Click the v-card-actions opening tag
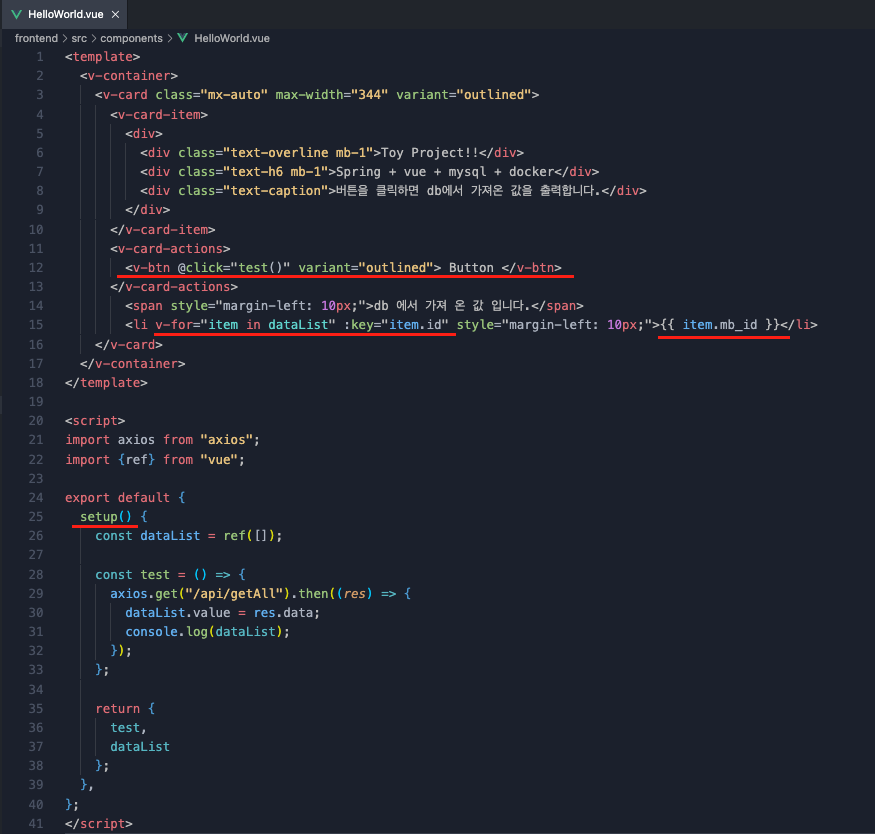Image resolution: width=875 pixels, height=834 pixels. pyautogui.click(x=170, y=249)
